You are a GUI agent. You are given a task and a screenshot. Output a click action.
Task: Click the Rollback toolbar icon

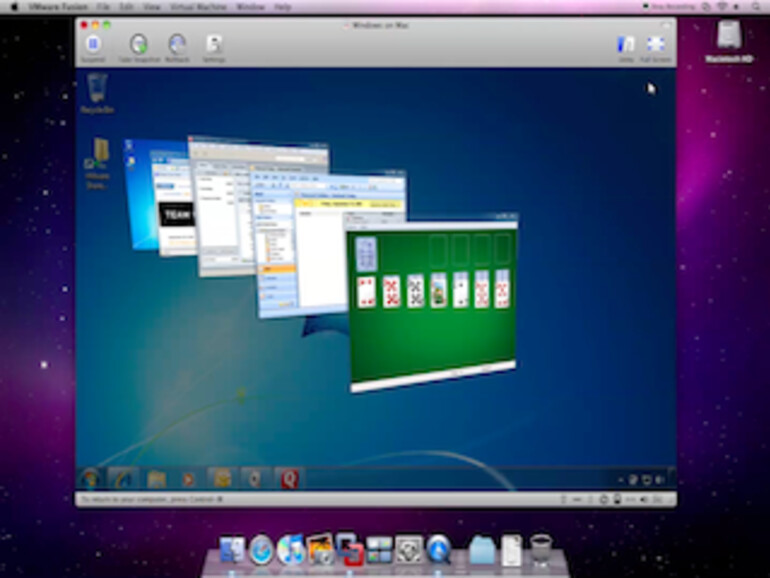point(177,44)
